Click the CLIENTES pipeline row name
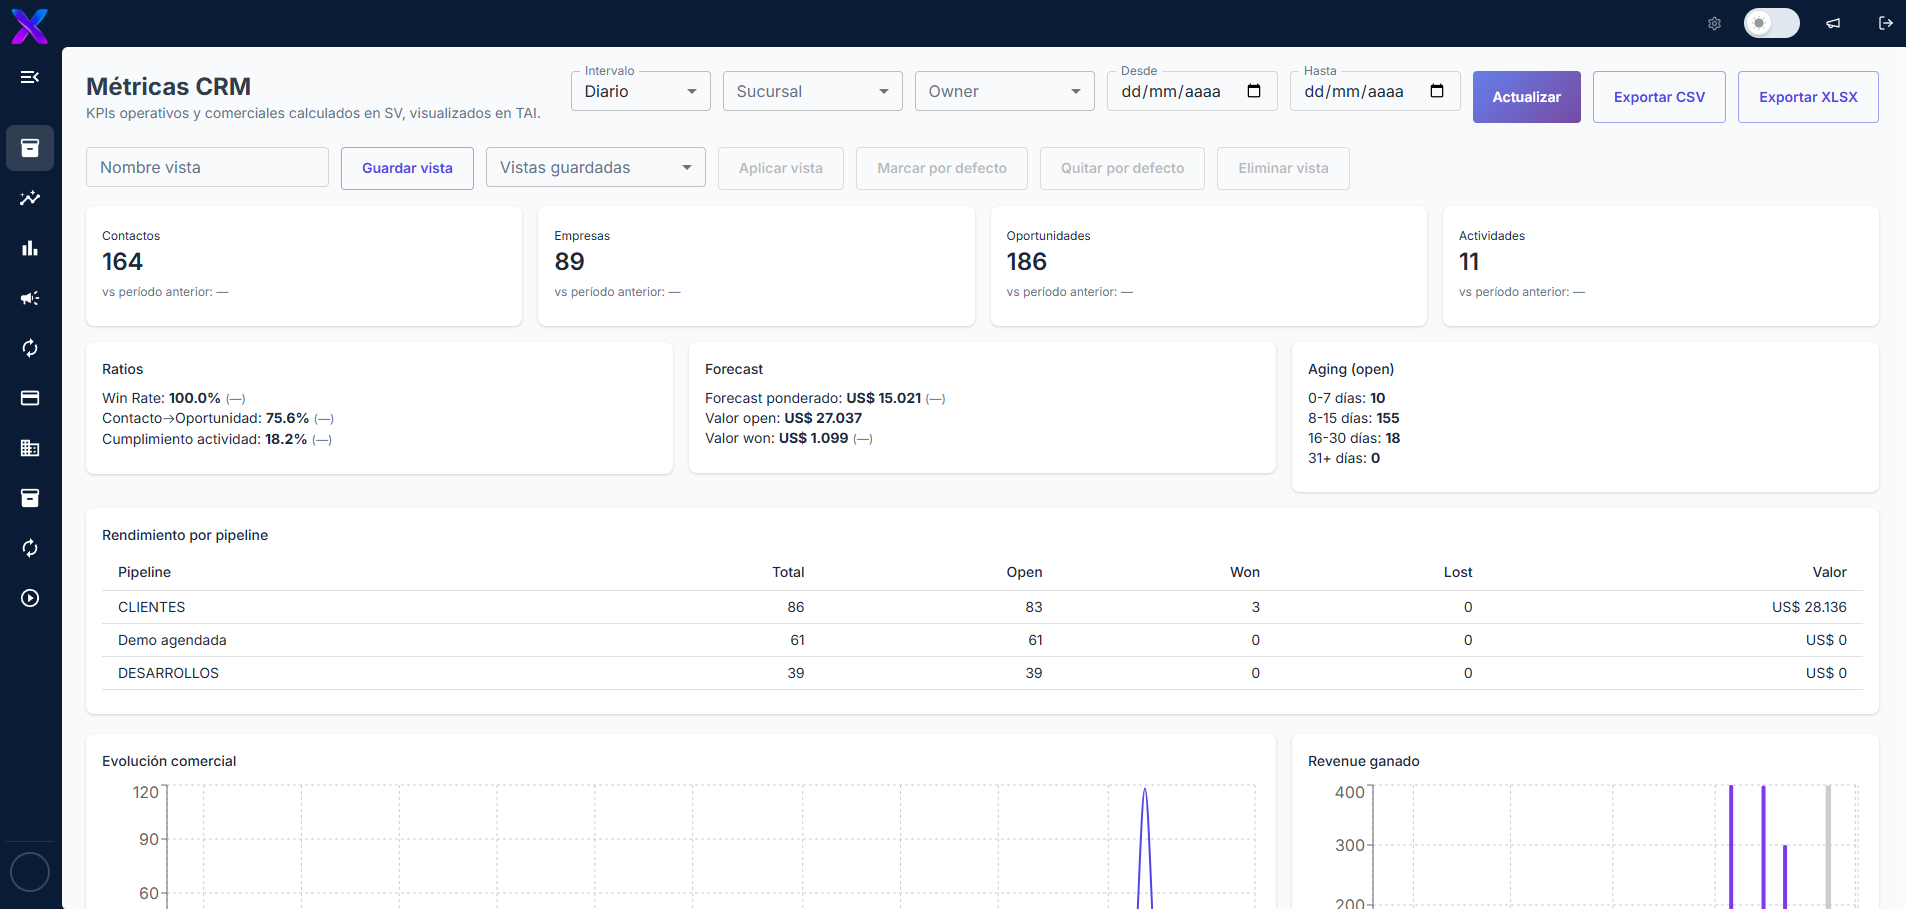The height and width of the screenshot is (909, 1906). point(152,607)
